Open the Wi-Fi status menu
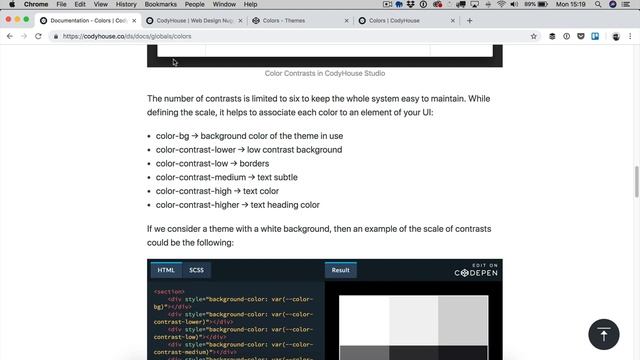 tap(501, 4)
